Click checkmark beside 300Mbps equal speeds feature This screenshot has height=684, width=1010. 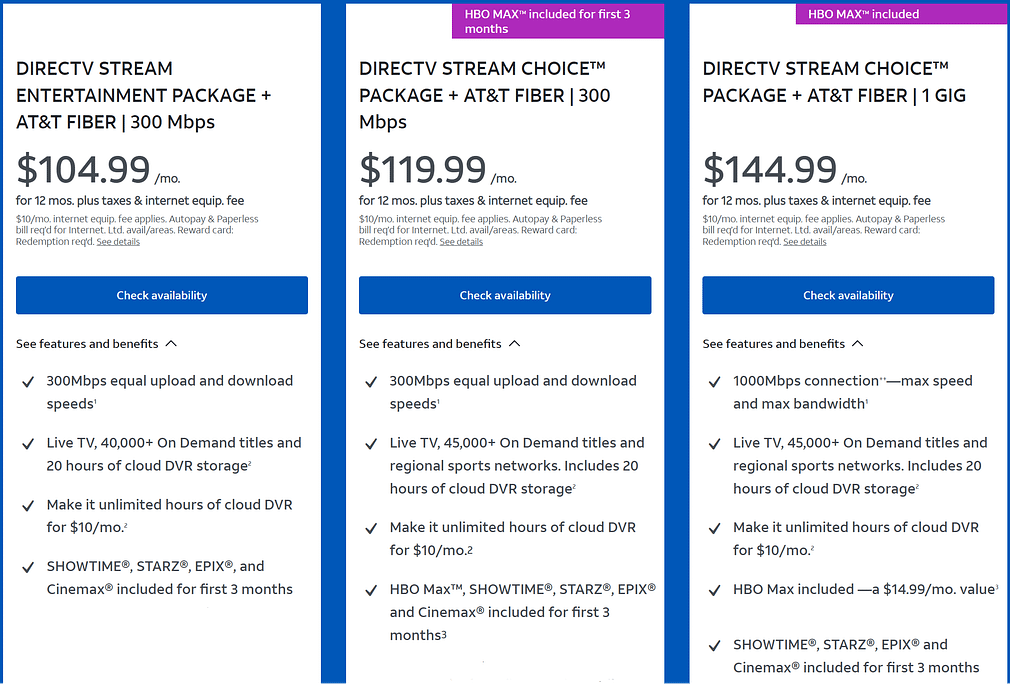point(28,381)
